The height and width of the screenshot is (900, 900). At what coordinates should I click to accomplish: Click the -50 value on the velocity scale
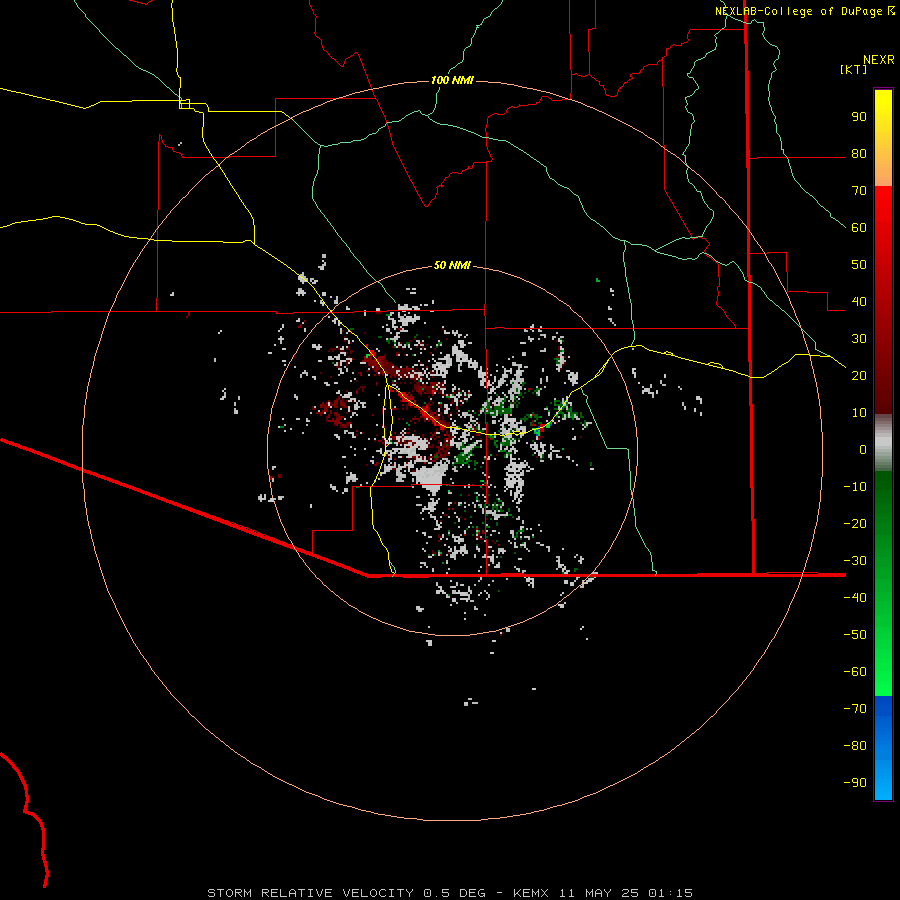855,634
